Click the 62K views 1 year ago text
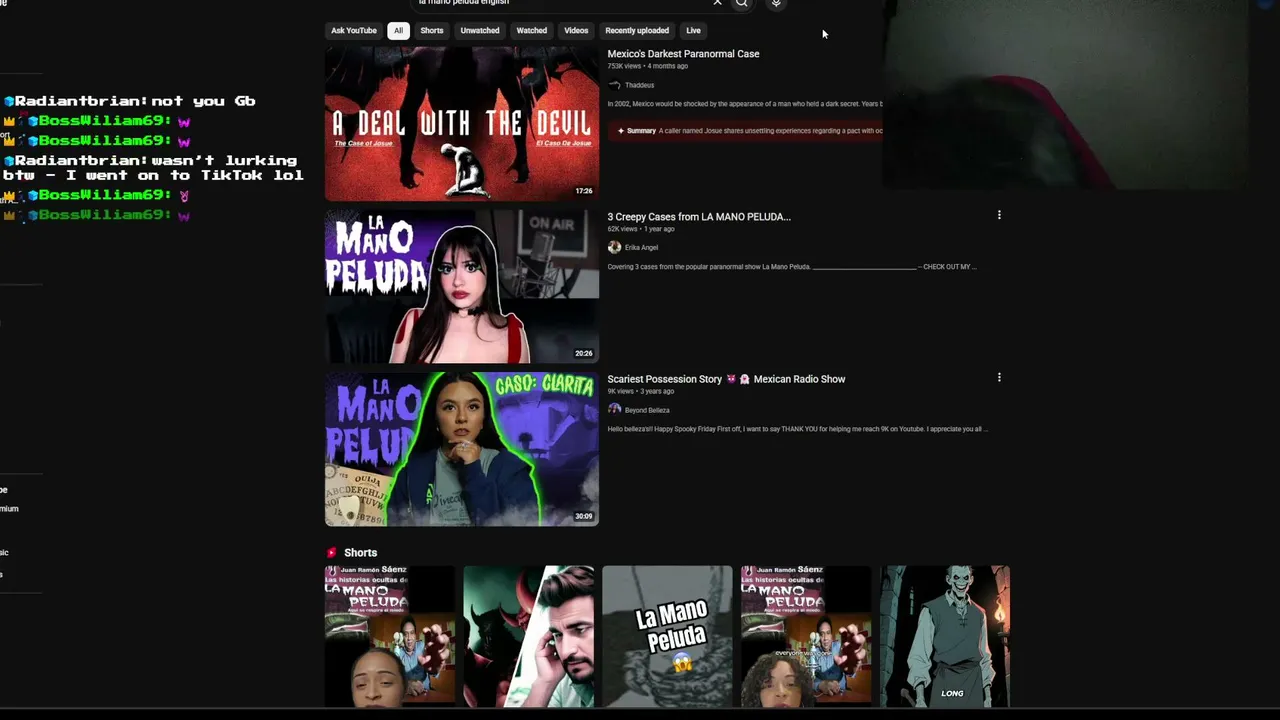 pos(640,229)
